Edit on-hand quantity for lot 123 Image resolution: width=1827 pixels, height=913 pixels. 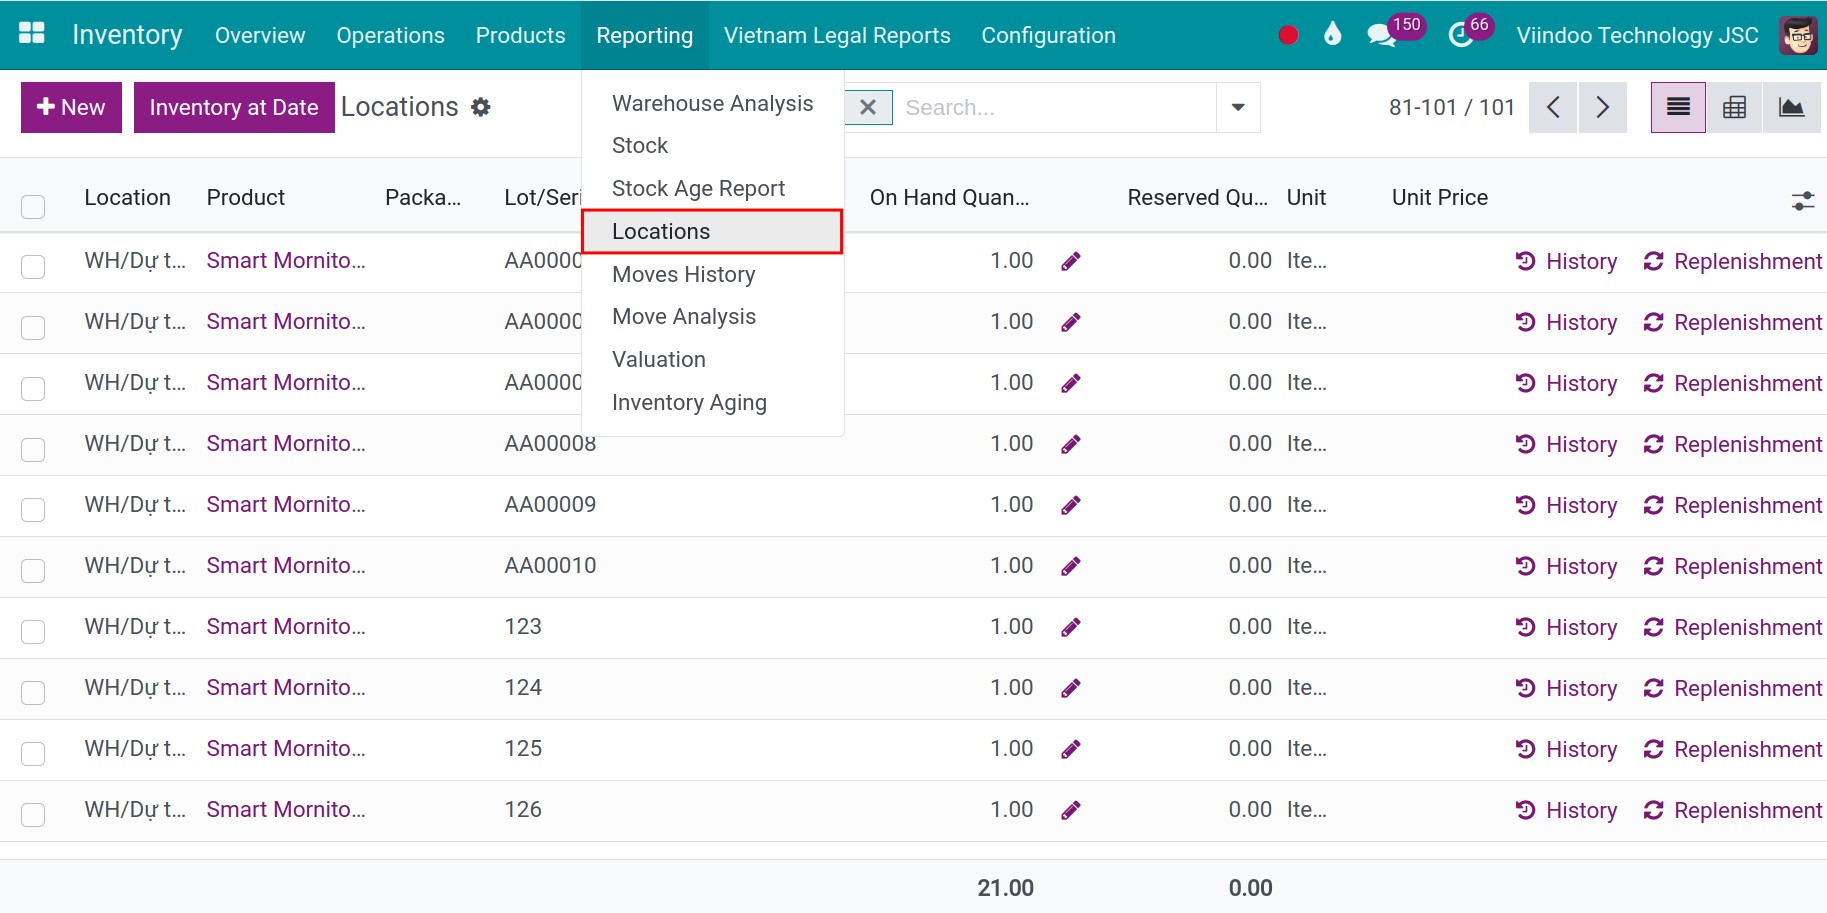click(1070, 627)
